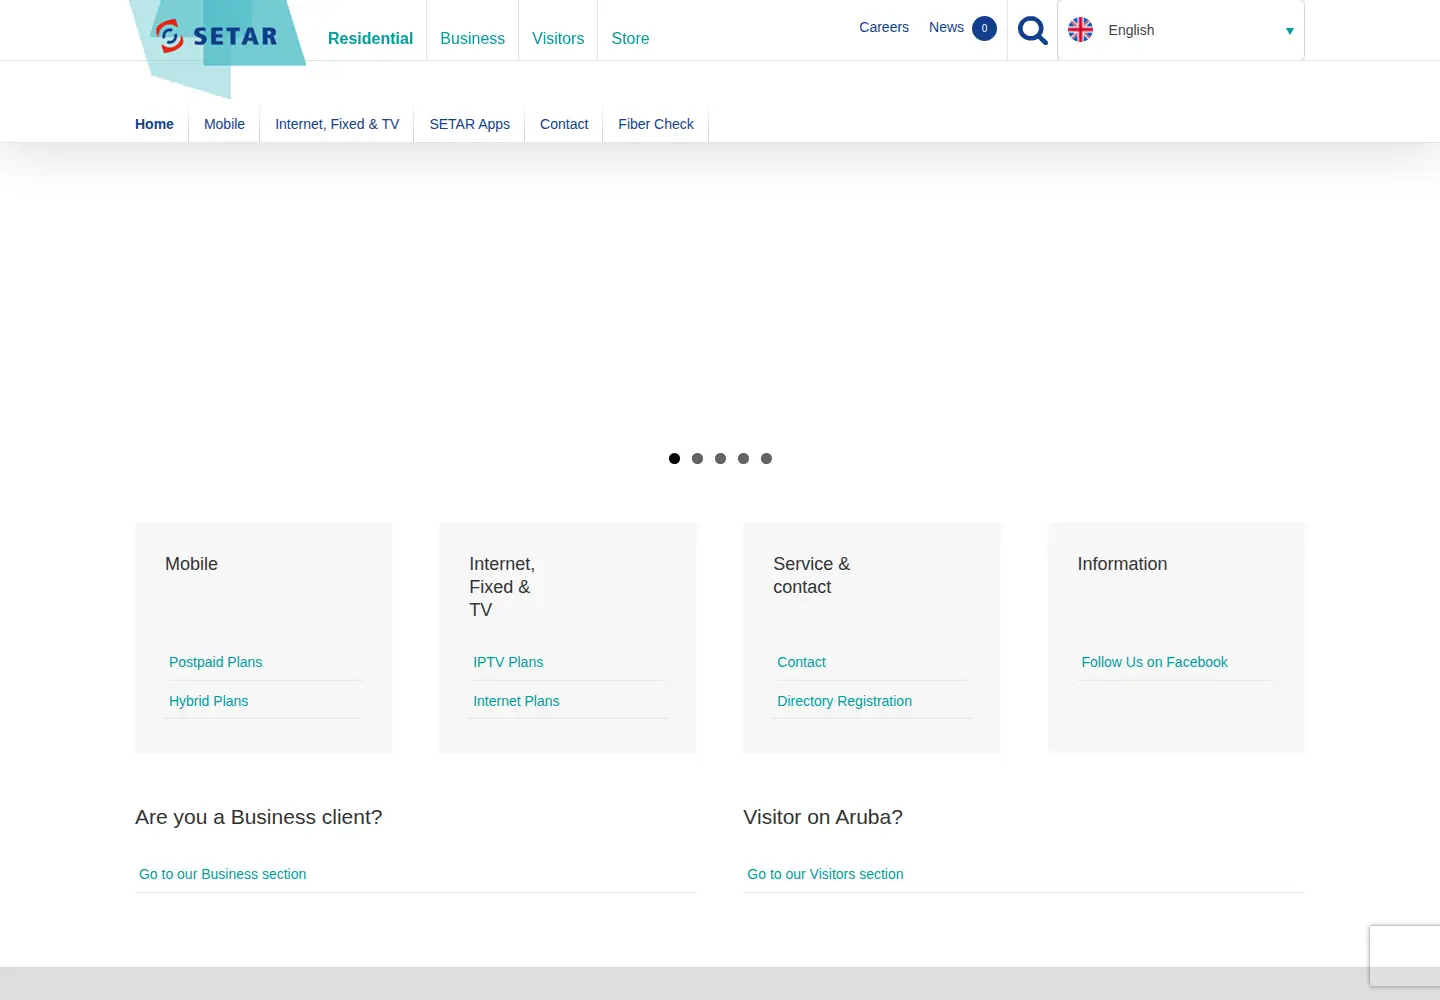Screen dimensions: 1440x1000
Task: Select the third carousel dot
Action: tap(720, 458)
